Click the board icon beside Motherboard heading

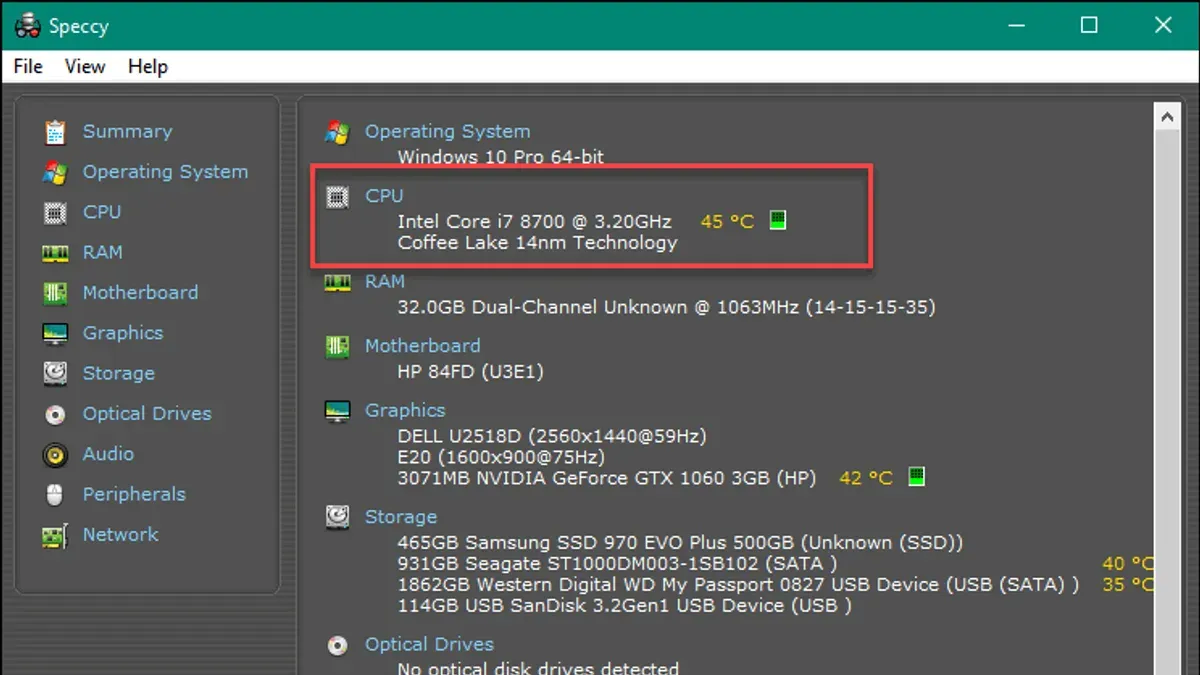[337, 346]
